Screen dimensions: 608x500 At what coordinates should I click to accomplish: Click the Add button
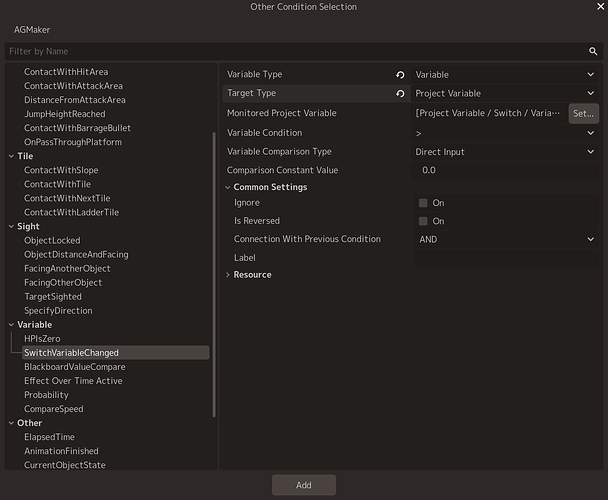(x=304, y=485)
